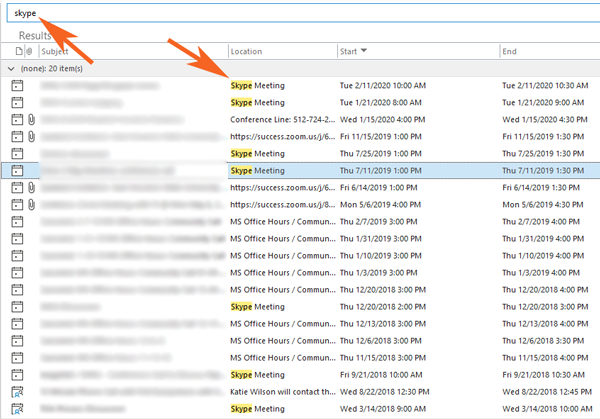Click meeting icon of the Wed 3/14/2018 row
This screenshot has width=600, height=419.
click(17, 409)
